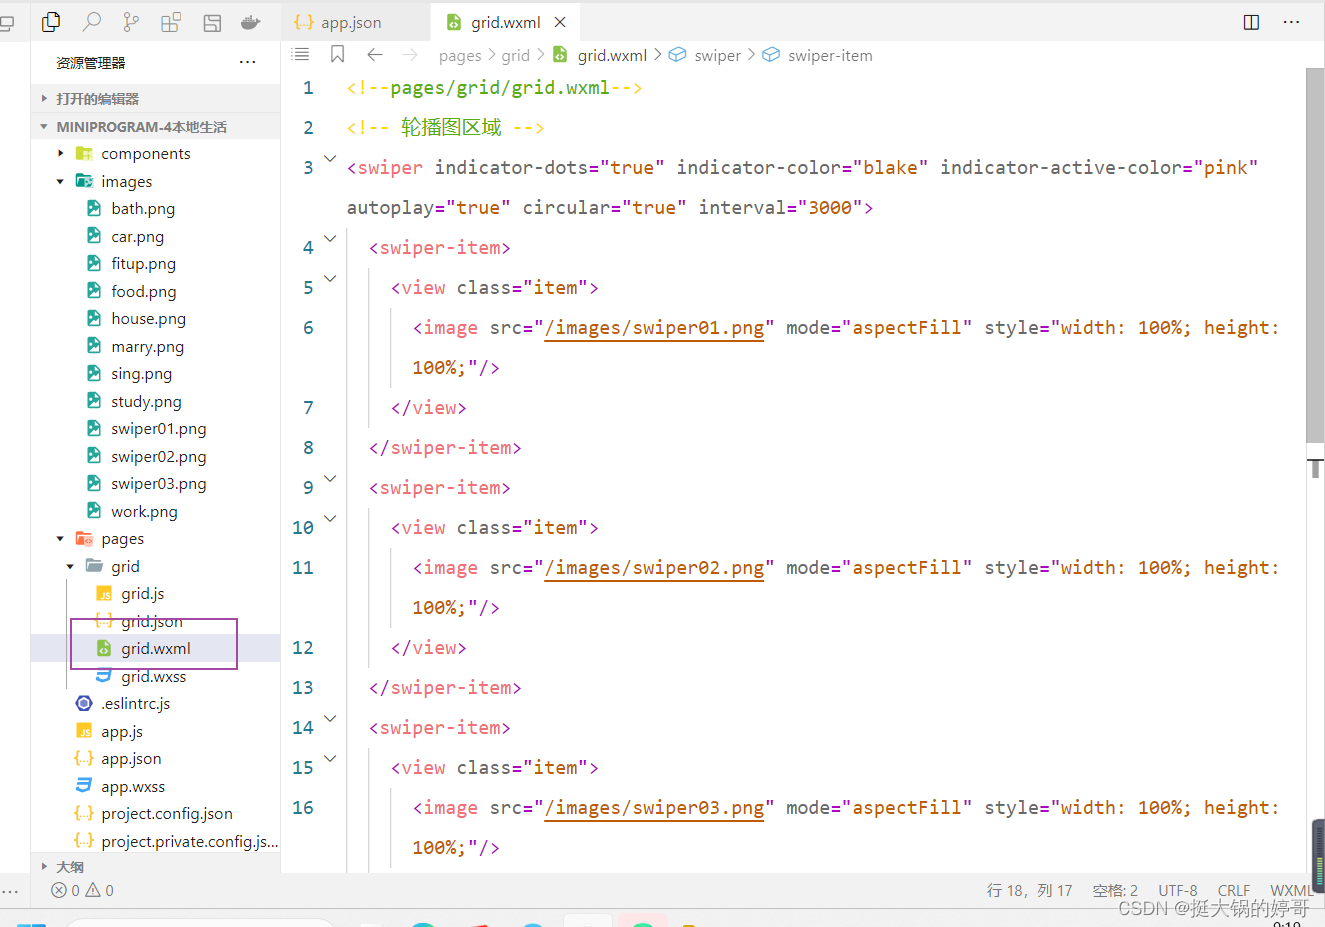
Task: Open the editor more actions ellipsis
Action: point(1291,22)
